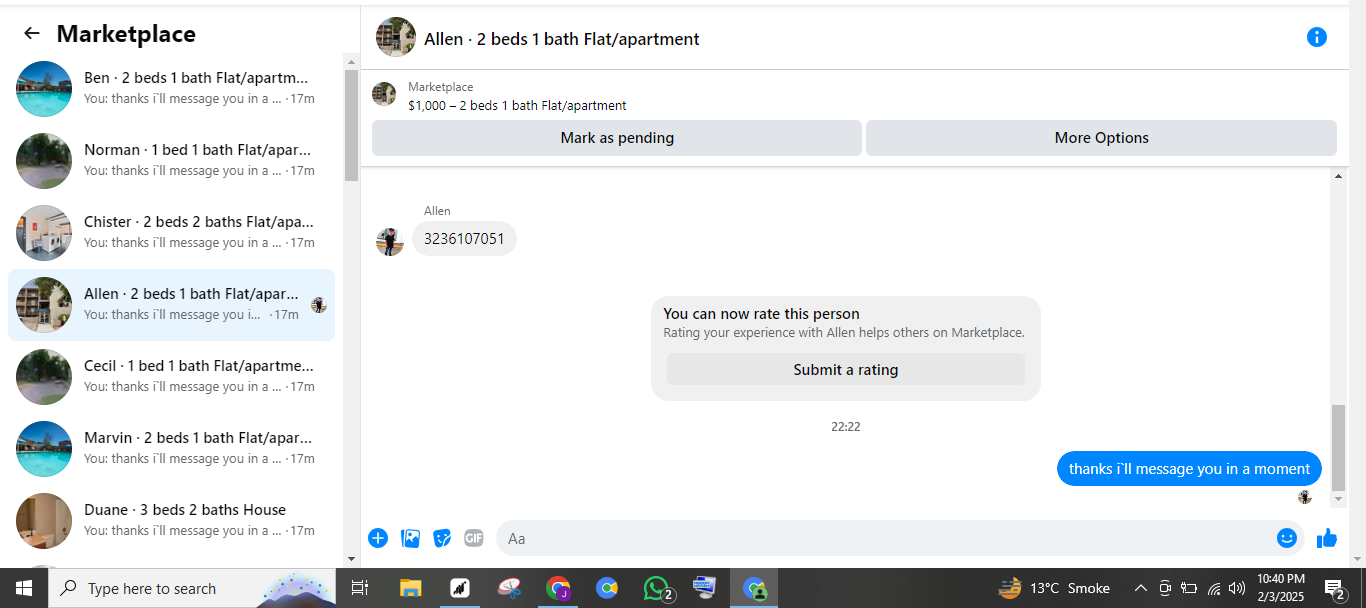Image resolution: width=1366 pixels, height=608 pixels.
Task: Choose a sticker icon
Action: coord(442,538)
